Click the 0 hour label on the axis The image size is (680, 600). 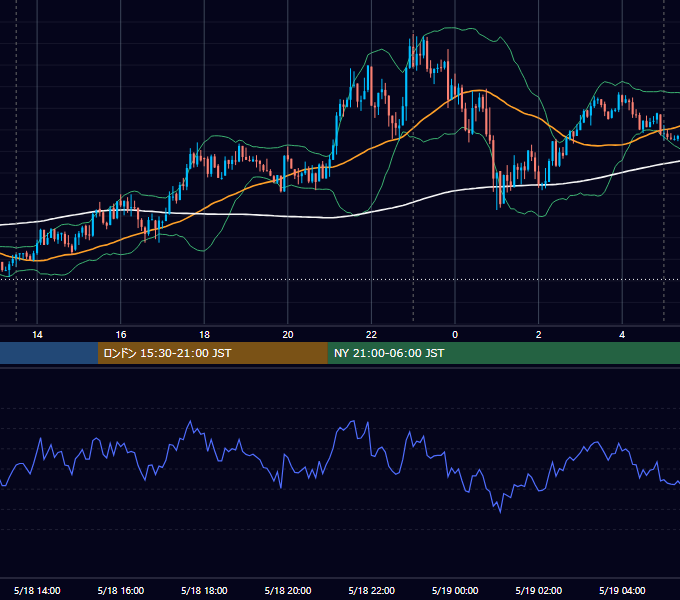[x=455, y=335]
